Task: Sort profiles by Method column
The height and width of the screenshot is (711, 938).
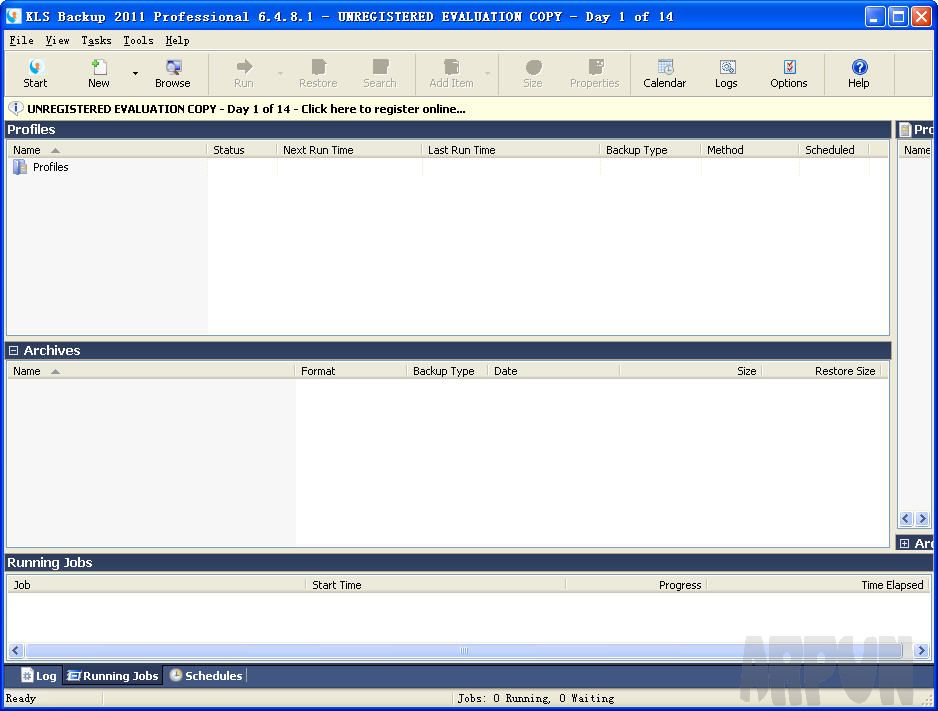Action: [x=750, y=150]
